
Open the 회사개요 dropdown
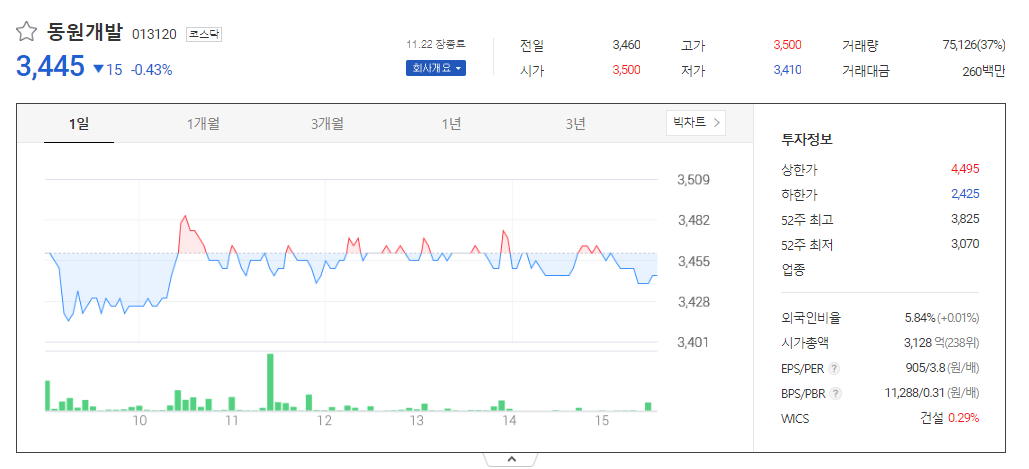coord(436,68)
